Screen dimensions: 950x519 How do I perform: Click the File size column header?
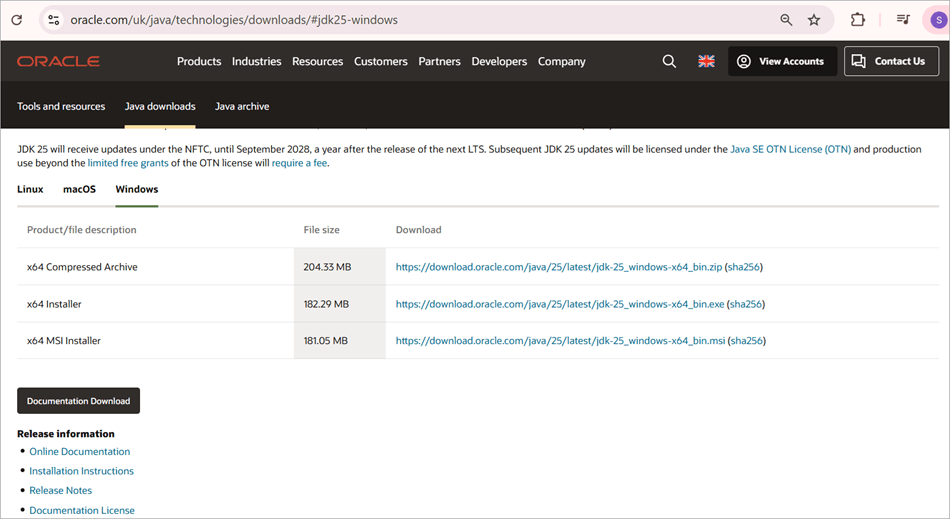(321, 230)
